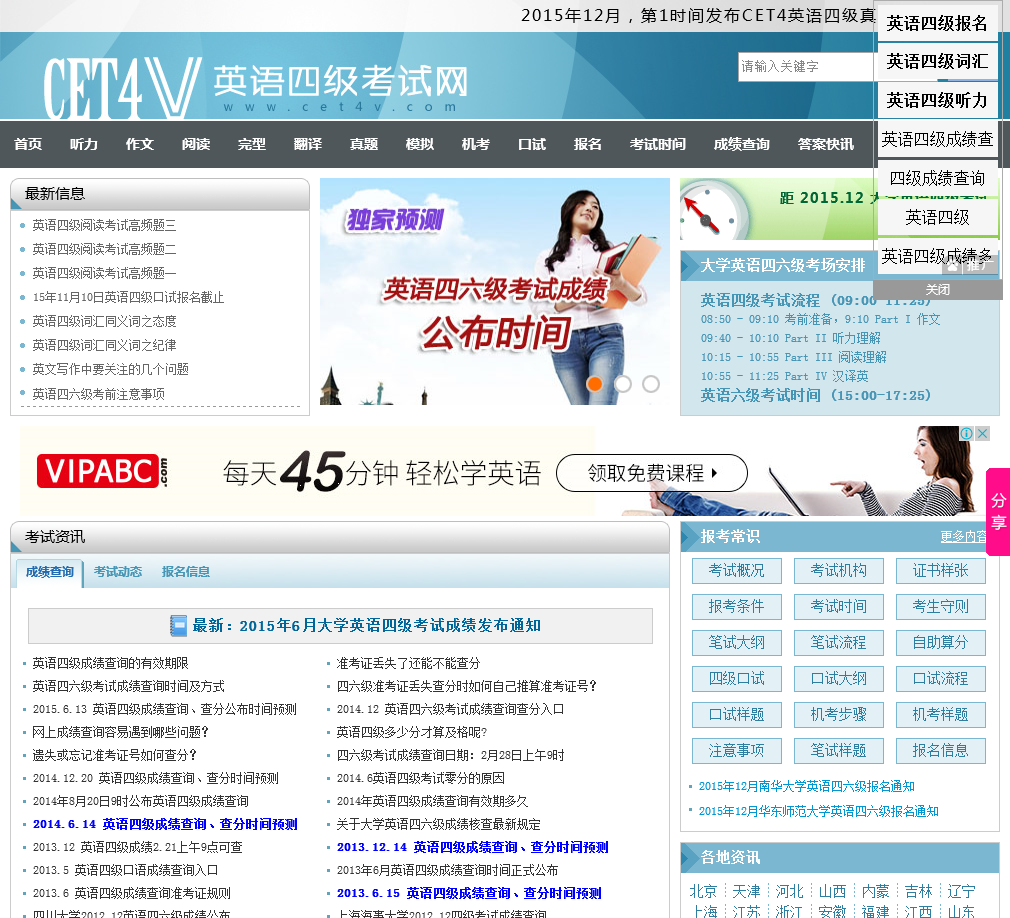Click the 四级口试 button
The width and height of the screenshot is (1010, 918).
tap(737, 679)
